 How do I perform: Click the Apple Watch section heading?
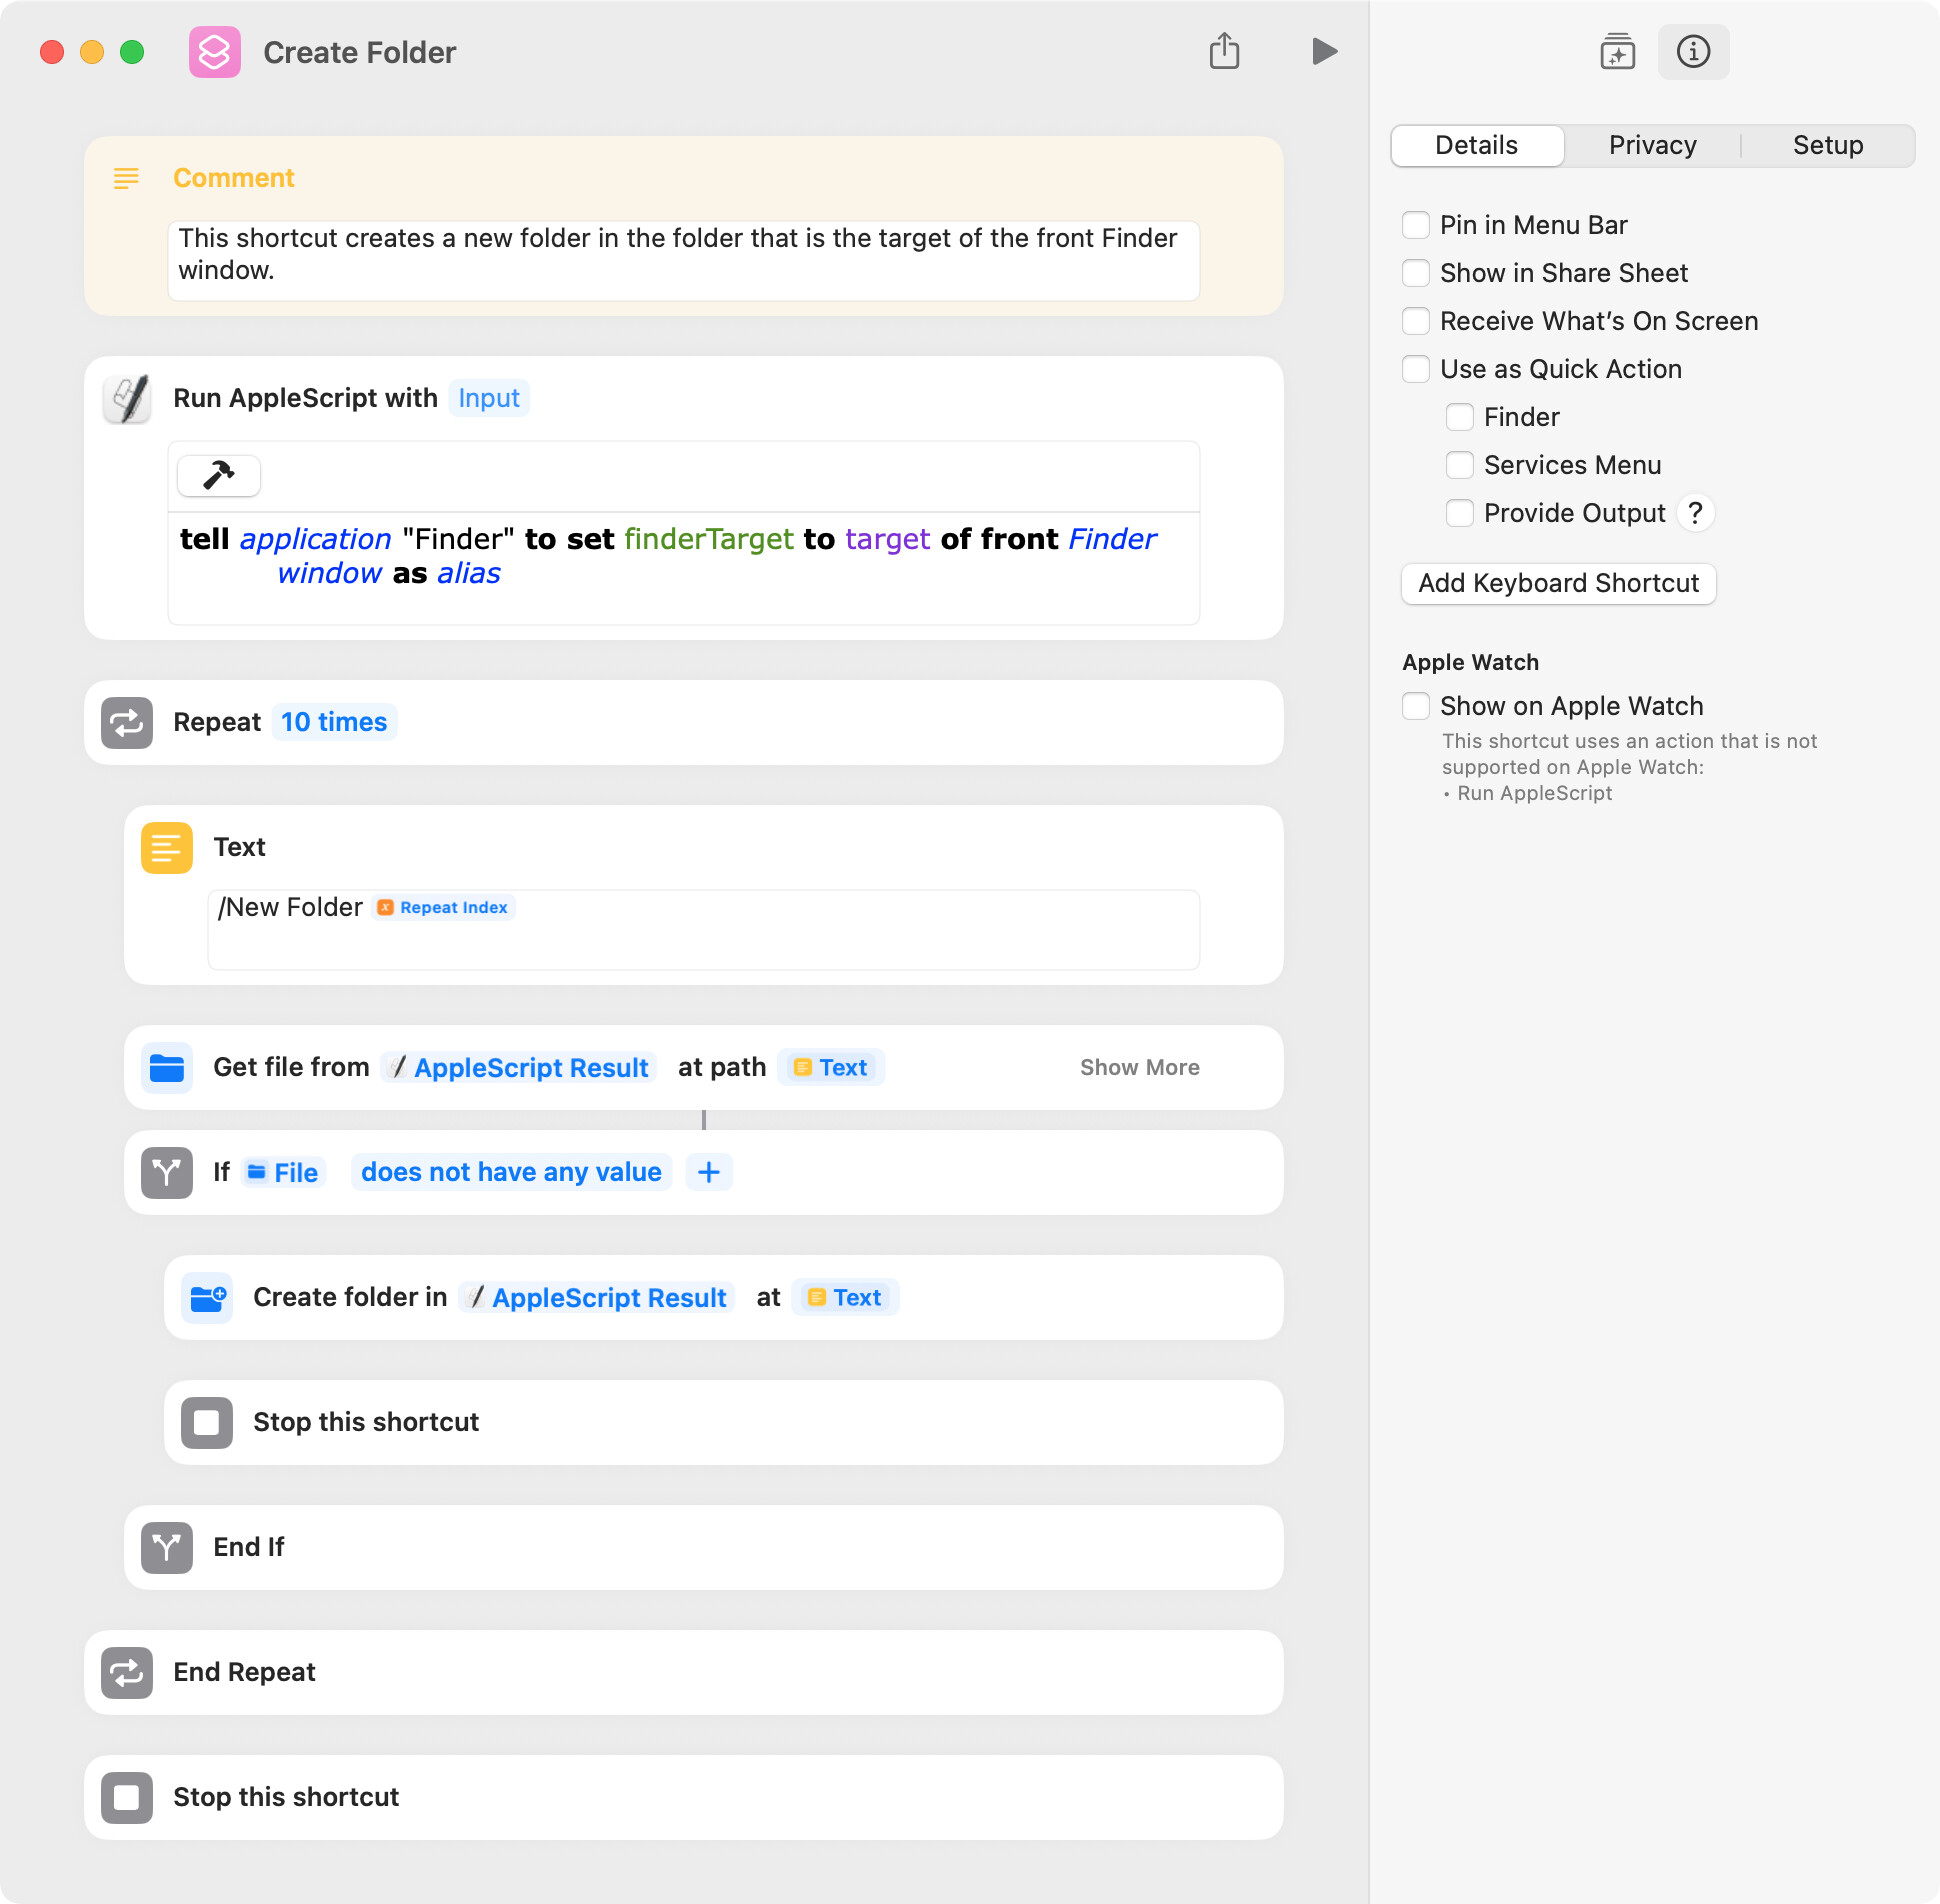pos(1470,662)
